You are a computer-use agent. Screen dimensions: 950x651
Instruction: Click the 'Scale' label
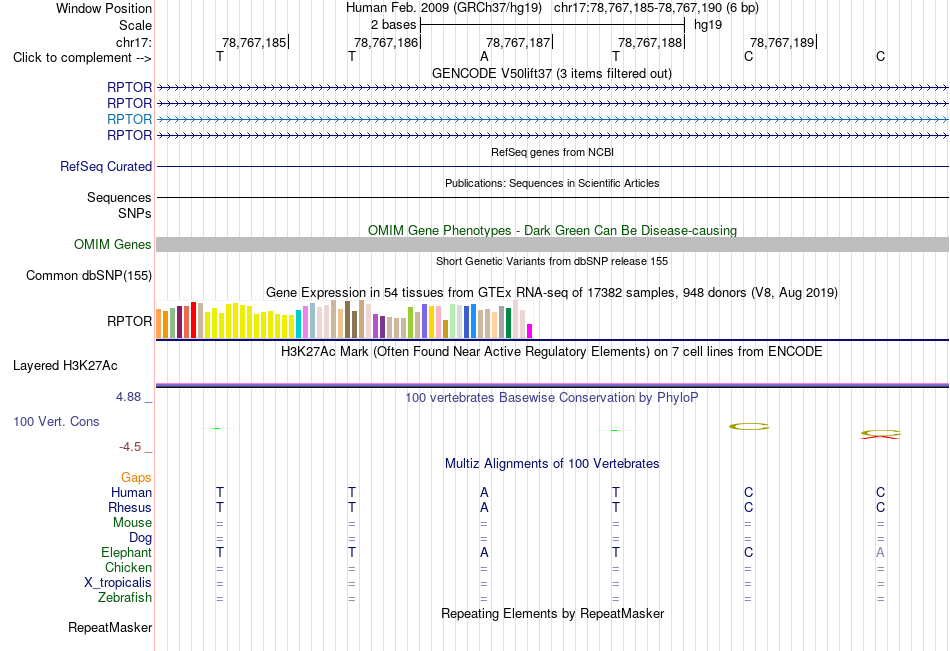tap(135, 25)
